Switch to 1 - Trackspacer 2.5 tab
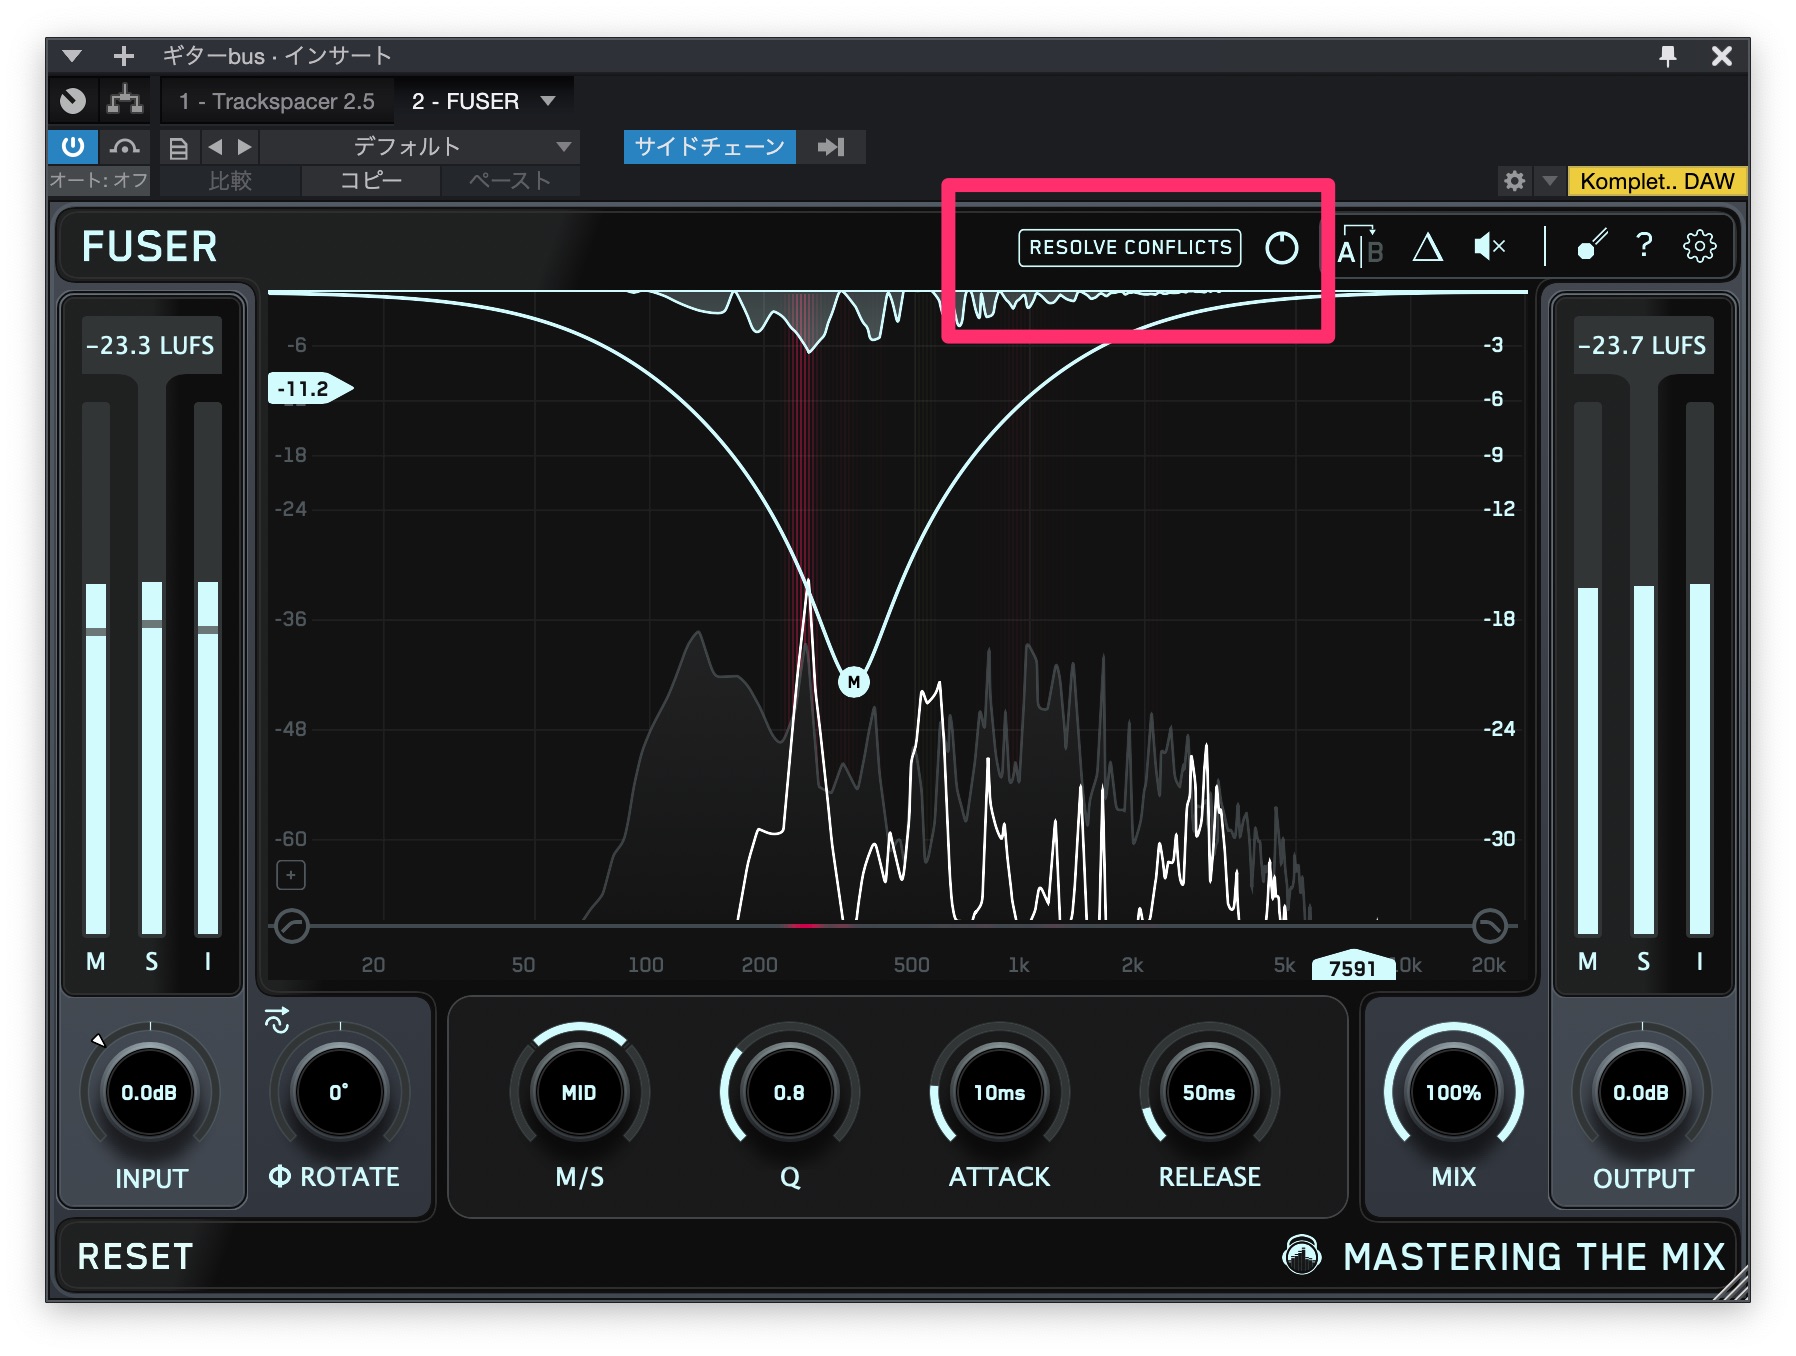Screen dimensions: 1796x1356 [x=276, y=101]
